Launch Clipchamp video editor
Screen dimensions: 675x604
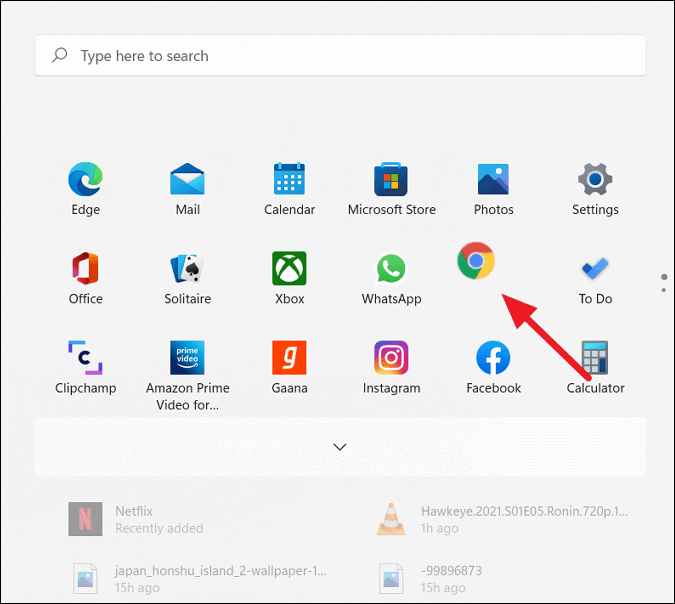[x=85, y=367]
